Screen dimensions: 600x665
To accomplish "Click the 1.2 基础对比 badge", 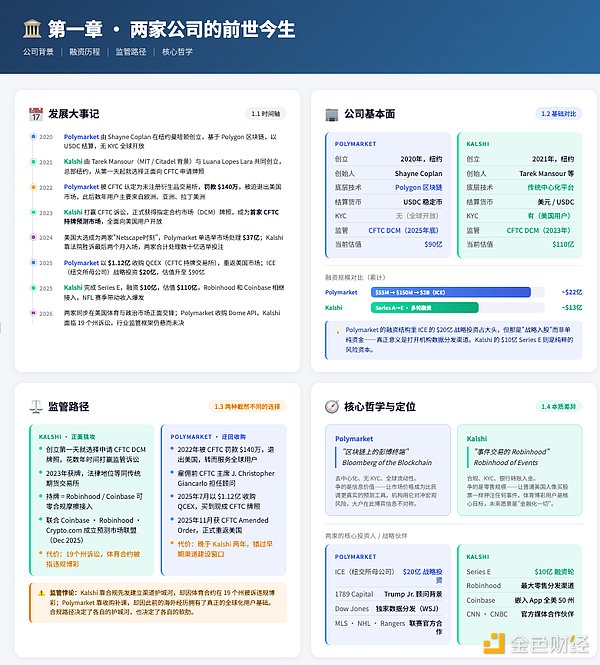I will pos(559,114).
